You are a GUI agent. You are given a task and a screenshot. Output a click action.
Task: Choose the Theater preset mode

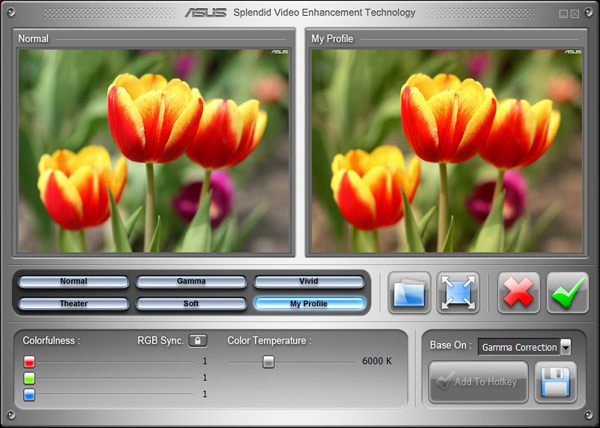click(74, 303)
